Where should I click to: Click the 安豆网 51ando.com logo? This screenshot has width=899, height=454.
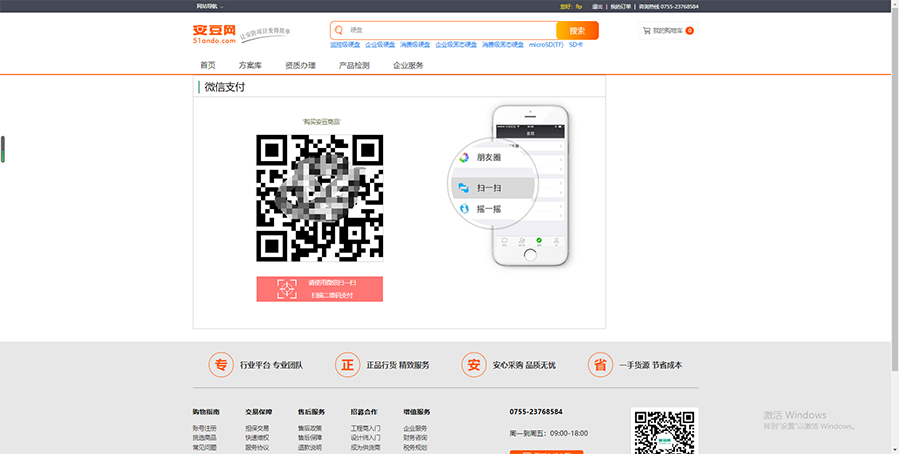214,34
